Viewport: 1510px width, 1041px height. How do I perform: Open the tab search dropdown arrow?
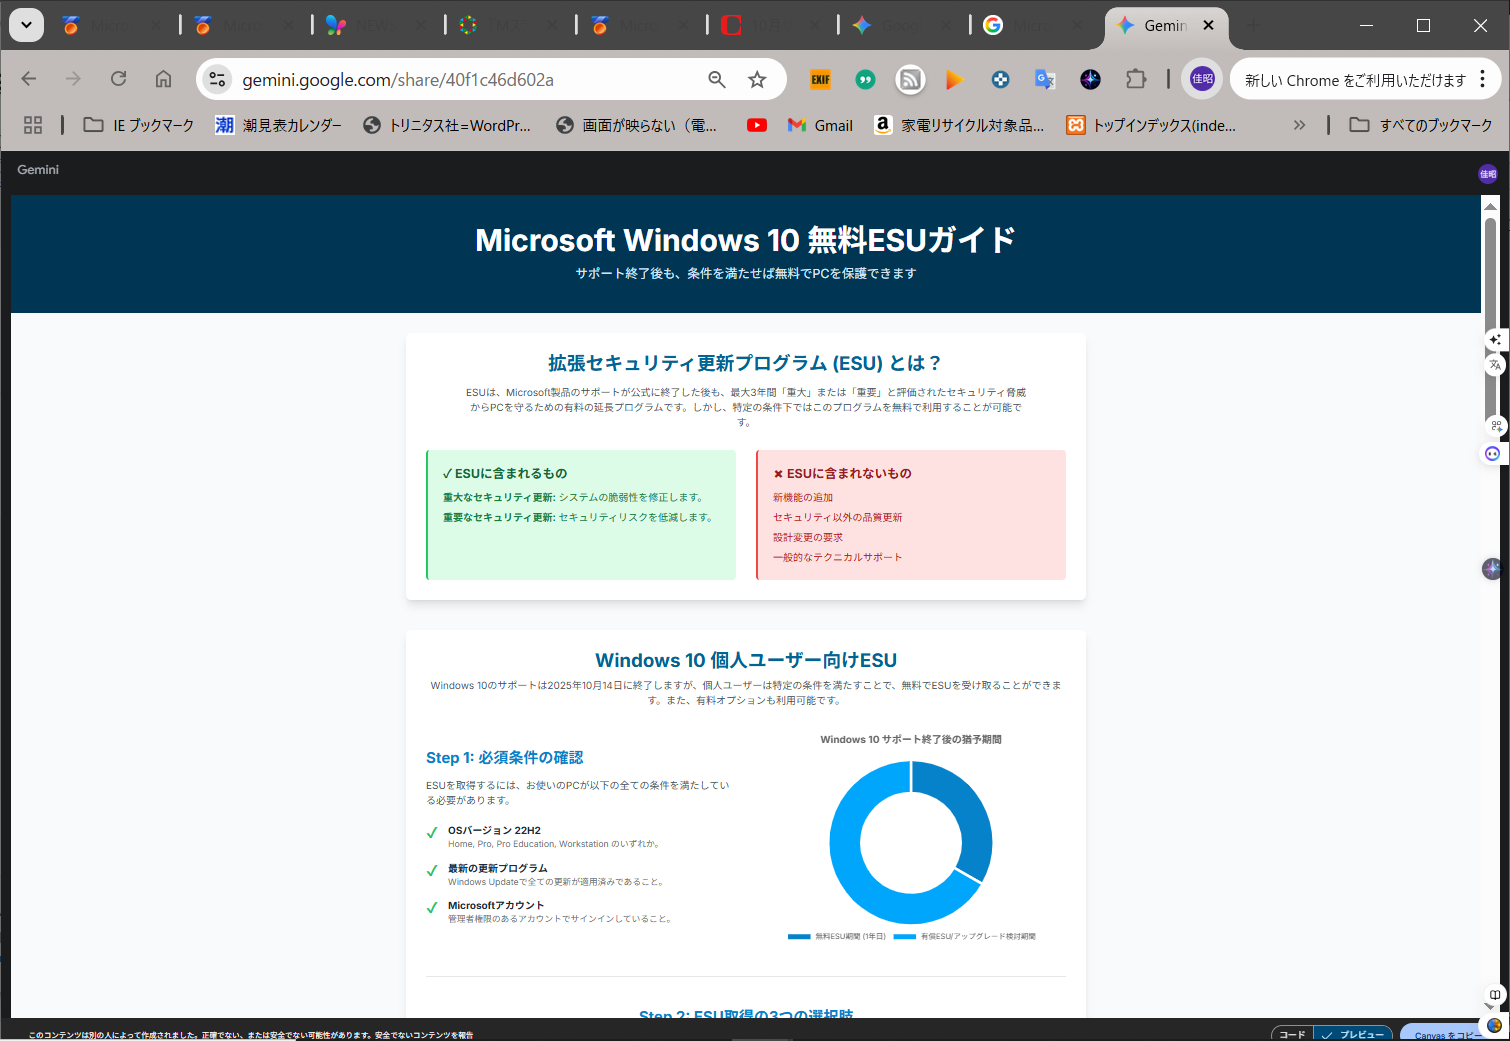point(26,25)
